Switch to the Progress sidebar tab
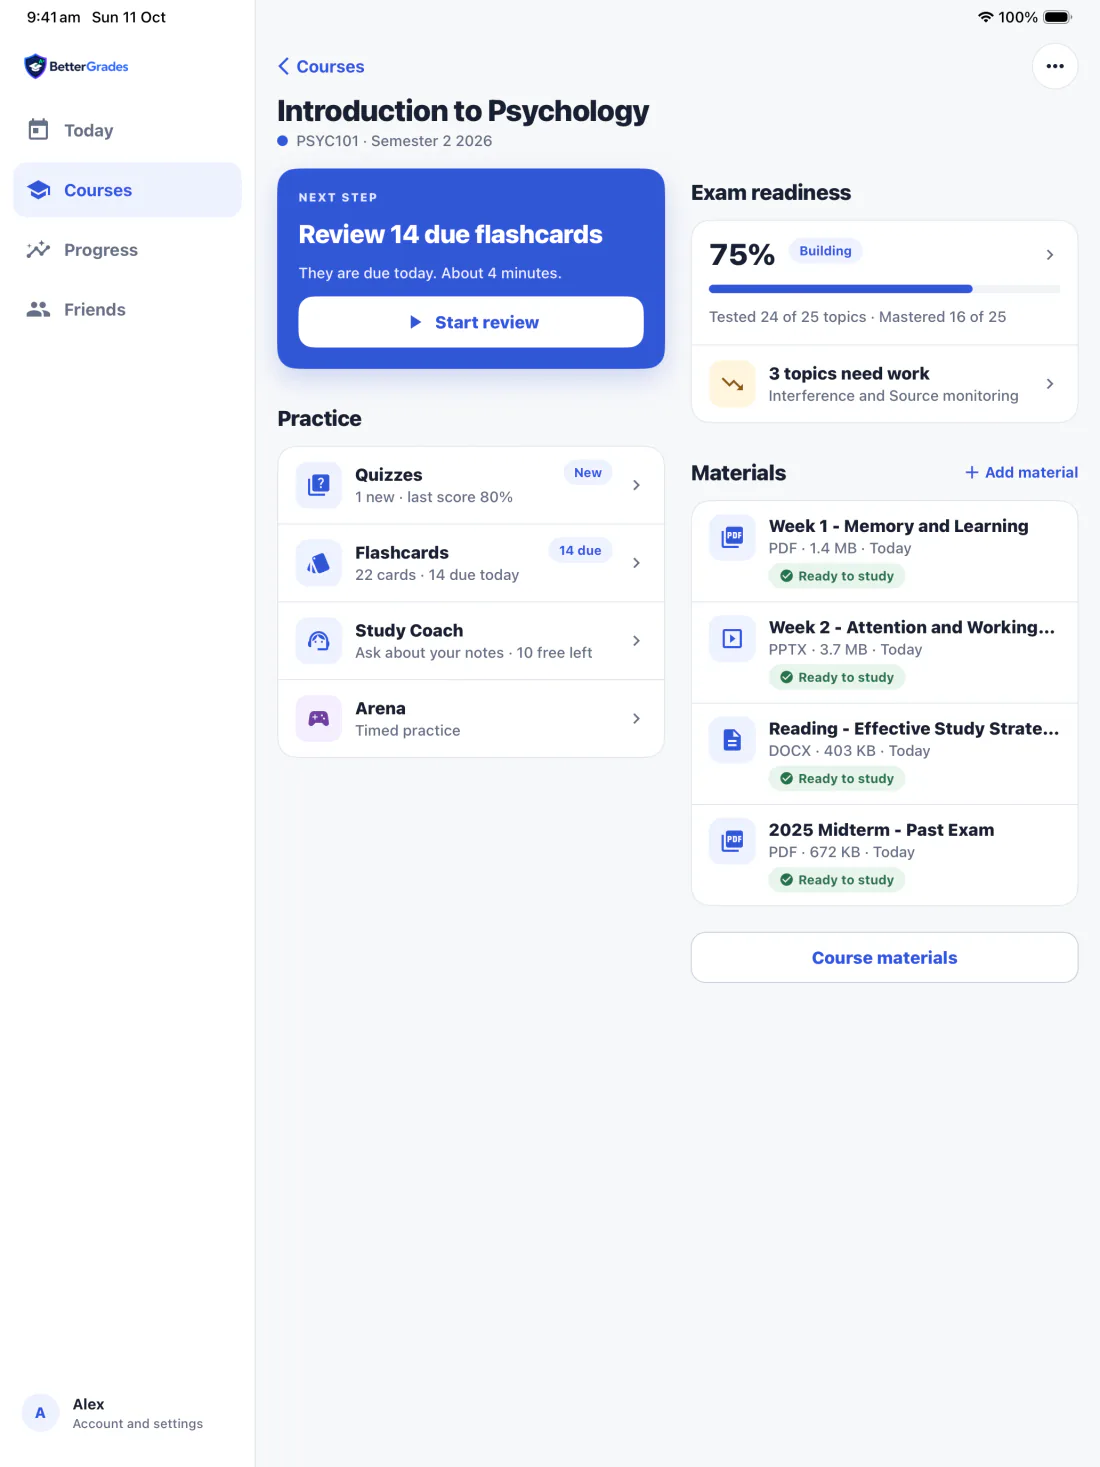This screenshot has height=1467, width=1100. [127, 250]
